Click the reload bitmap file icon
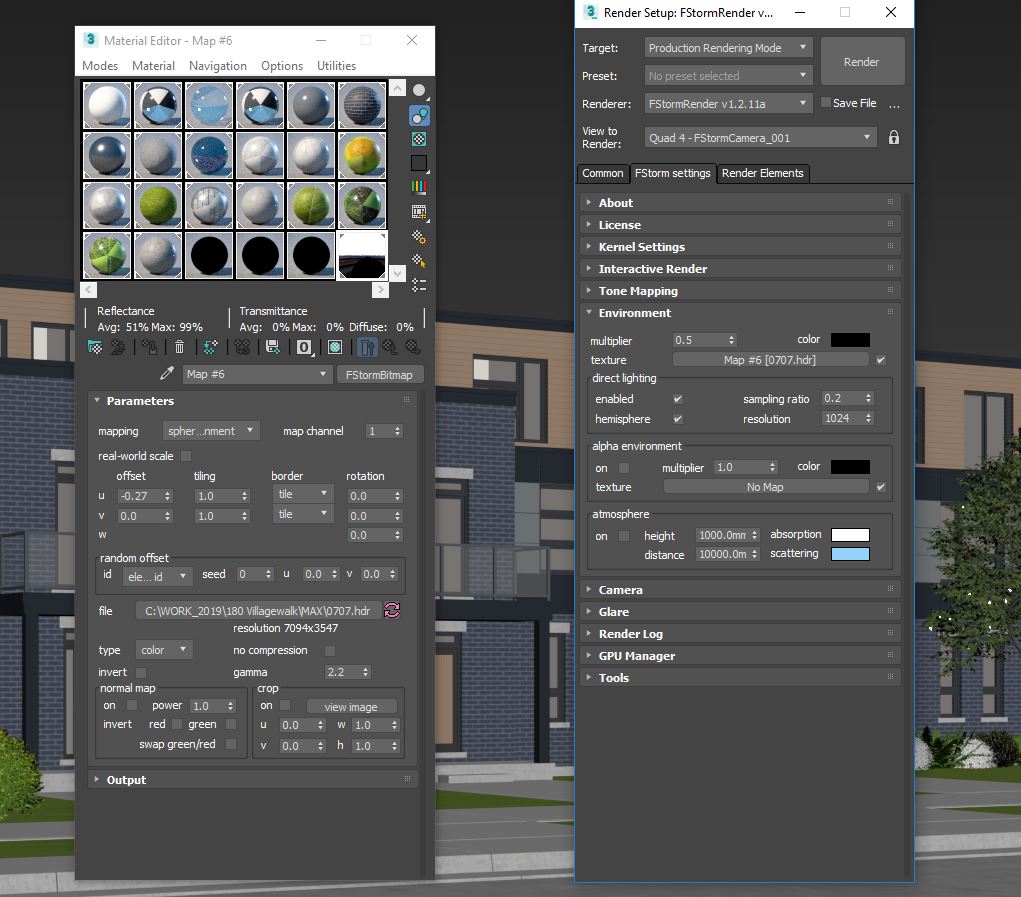The height and width of the screenshot is (897, 1021). click(x=392, y=610)
